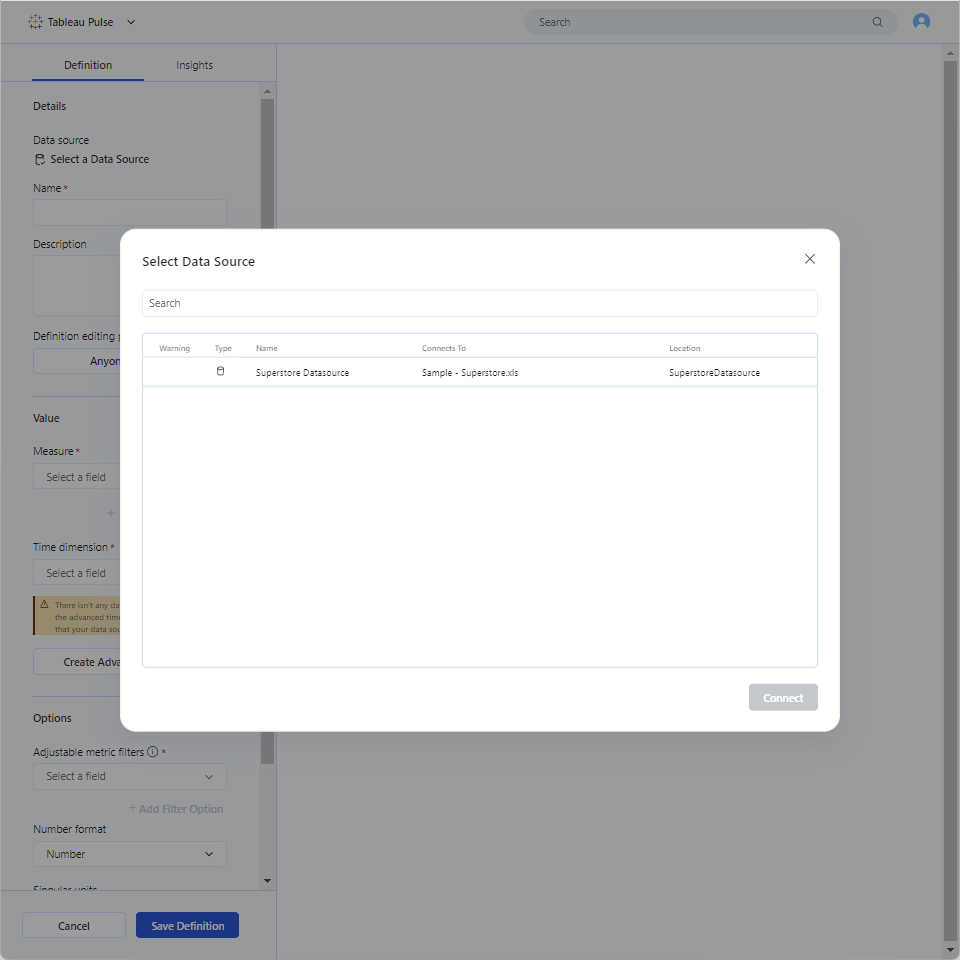Viewport: 960px width, 960px height.
Task: Click the database type icon in Superstore row
Action: 220,372
